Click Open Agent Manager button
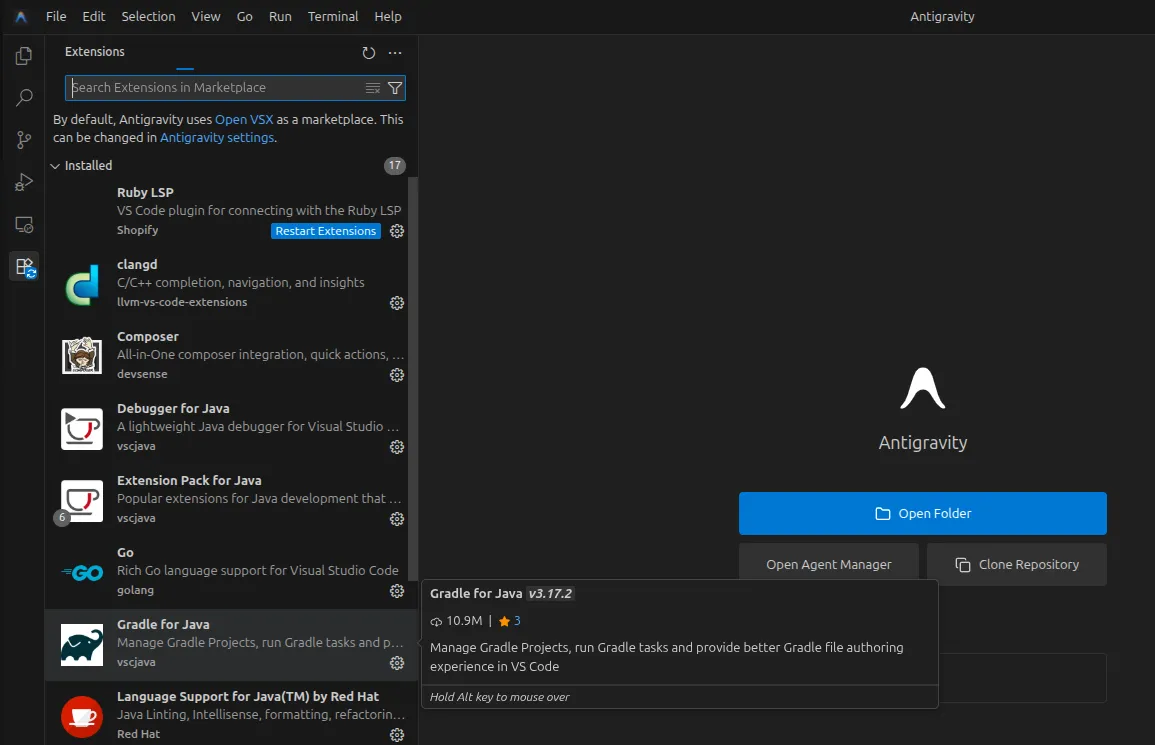 click(829, 564)
